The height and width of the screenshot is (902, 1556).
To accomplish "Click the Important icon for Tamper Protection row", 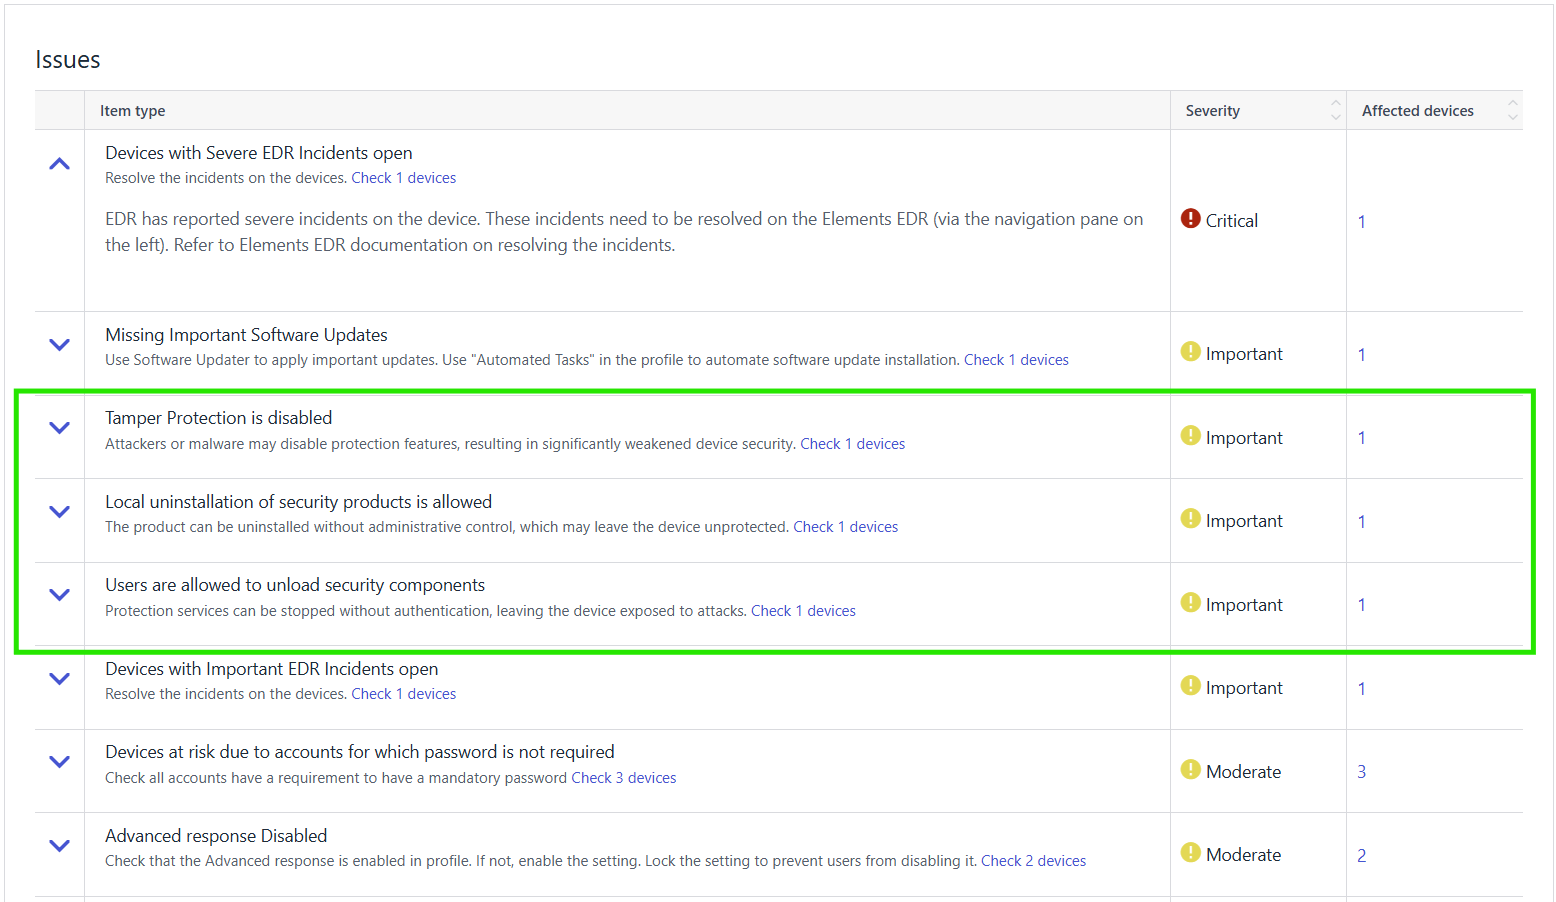I will coord(1190,435).
